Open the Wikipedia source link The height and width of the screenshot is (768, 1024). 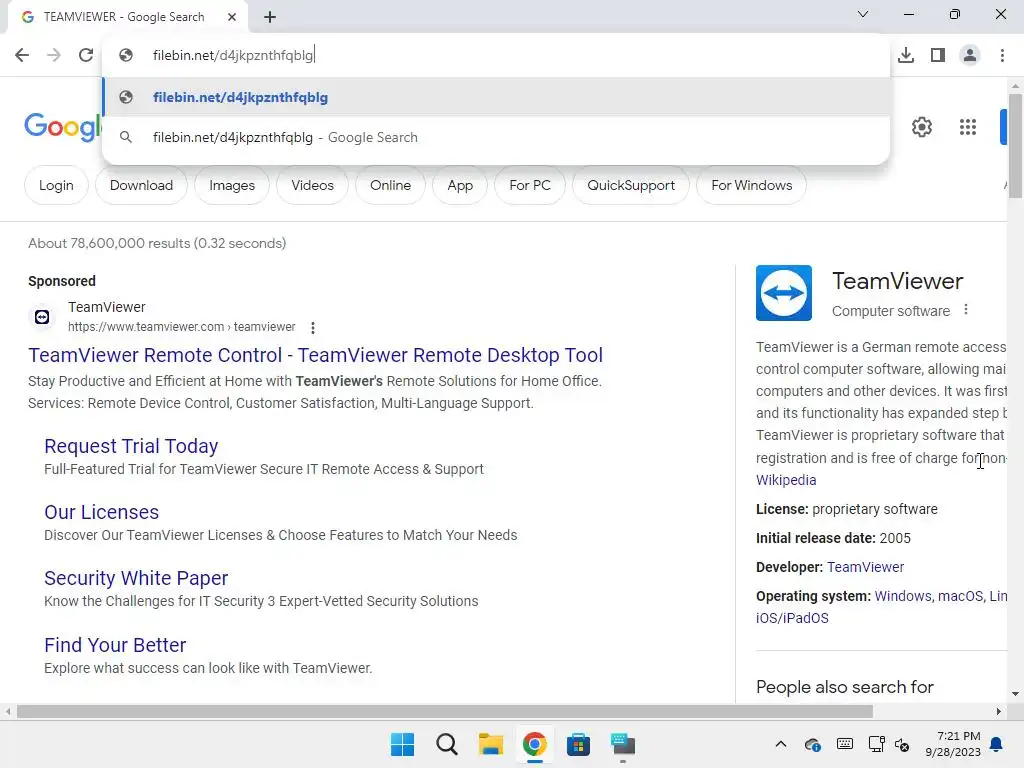786,480
